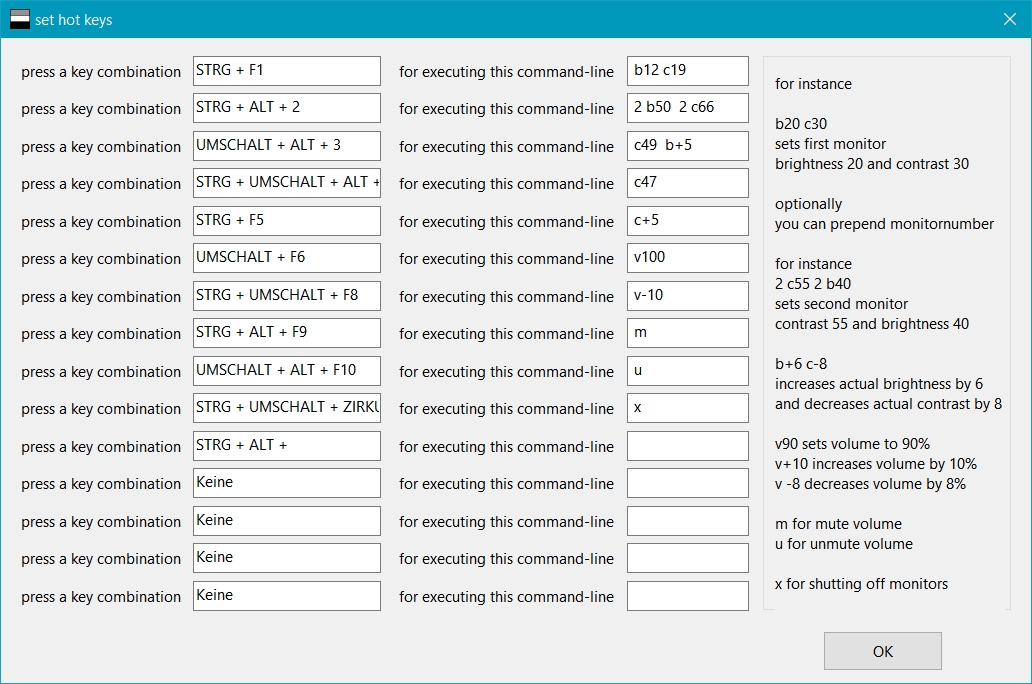Click 'press a key combination' label beside STRG + F1
Screen dimensions: 1032x684
101,72
